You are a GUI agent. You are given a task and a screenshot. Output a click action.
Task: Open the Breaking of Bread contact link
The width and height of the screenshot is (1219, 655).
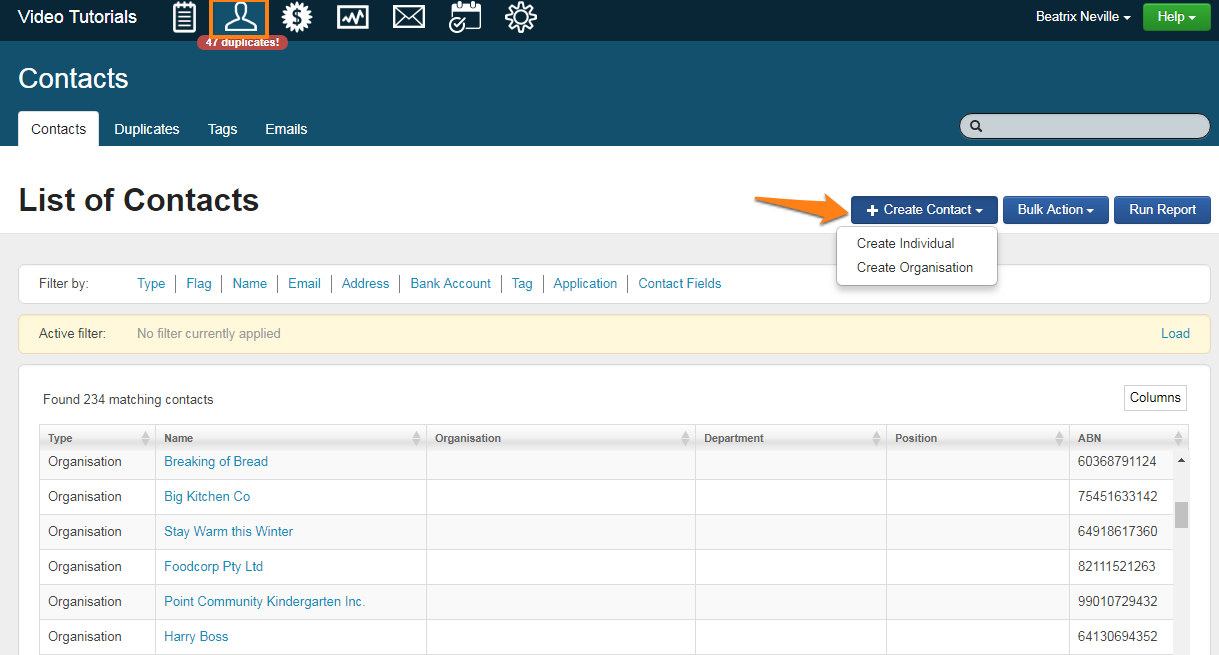click(216, 461)
